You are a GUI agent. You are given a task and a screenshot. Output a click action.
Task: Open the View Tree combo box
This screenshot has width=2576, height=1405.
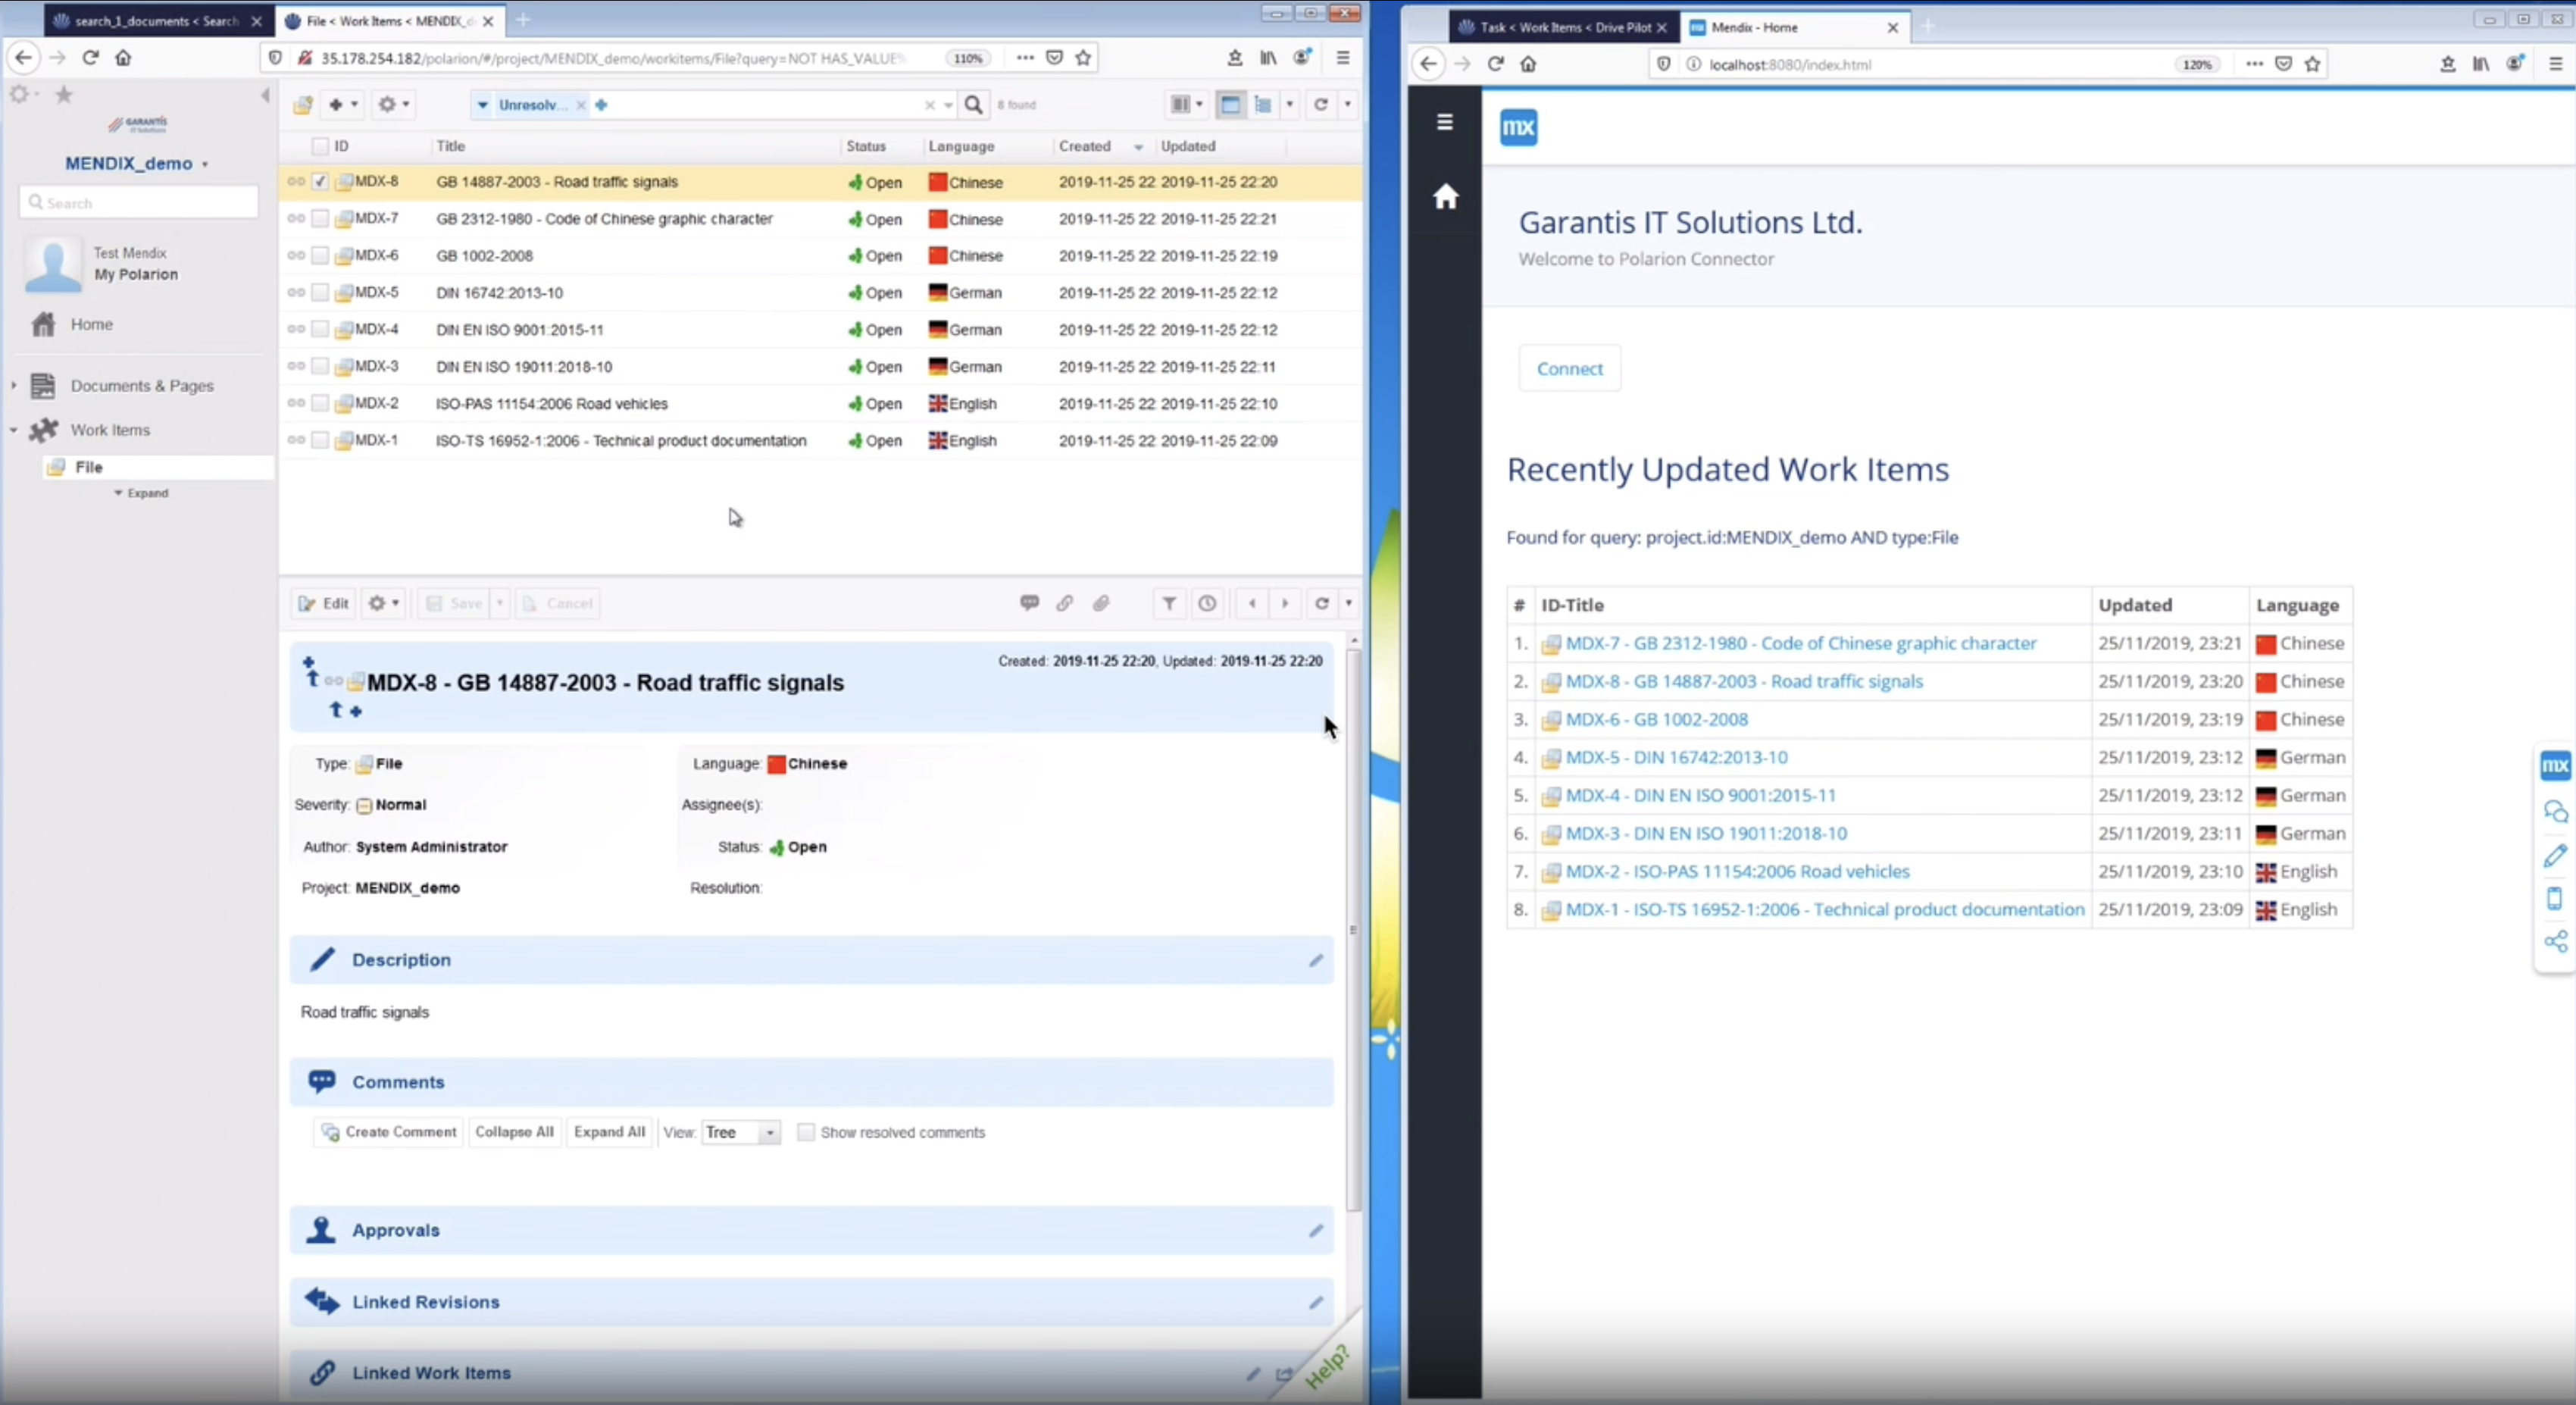click(741, 1132)
